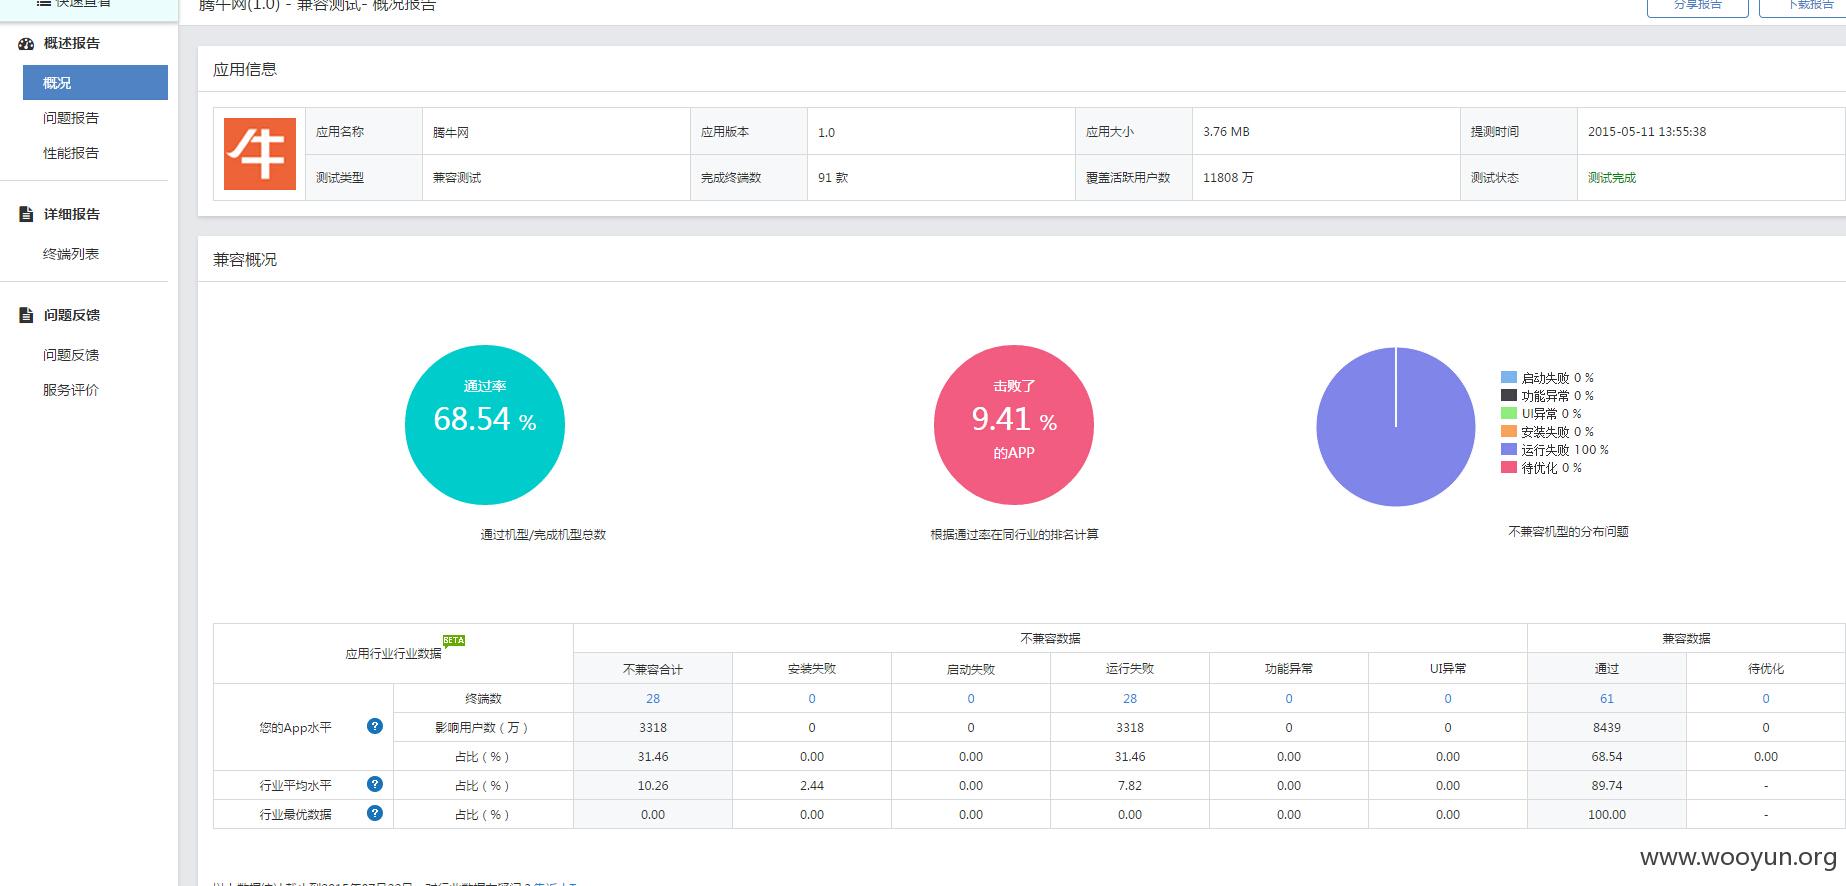Click the 测试完成 status text

[x=1612, y=178]
